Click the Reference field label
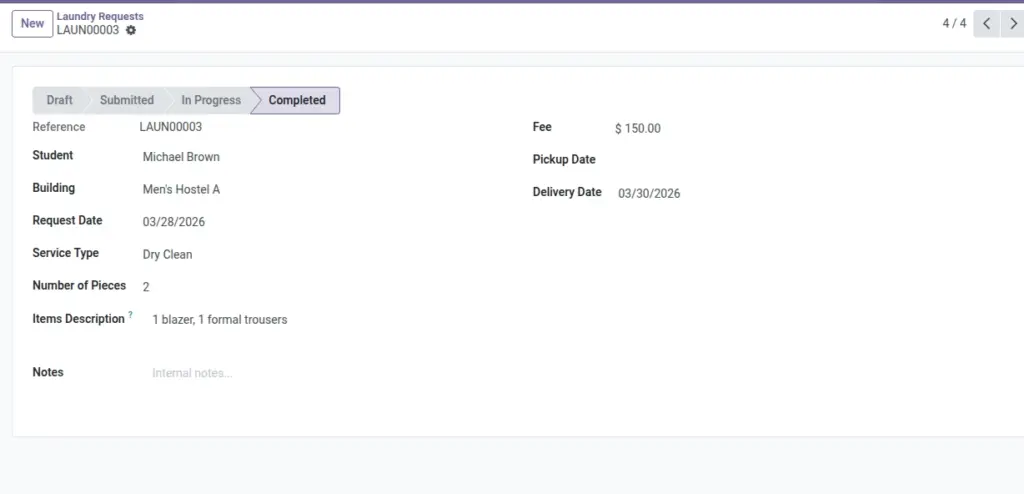The width and height of the screenshot is (1024, 494). tap(59, 127)
